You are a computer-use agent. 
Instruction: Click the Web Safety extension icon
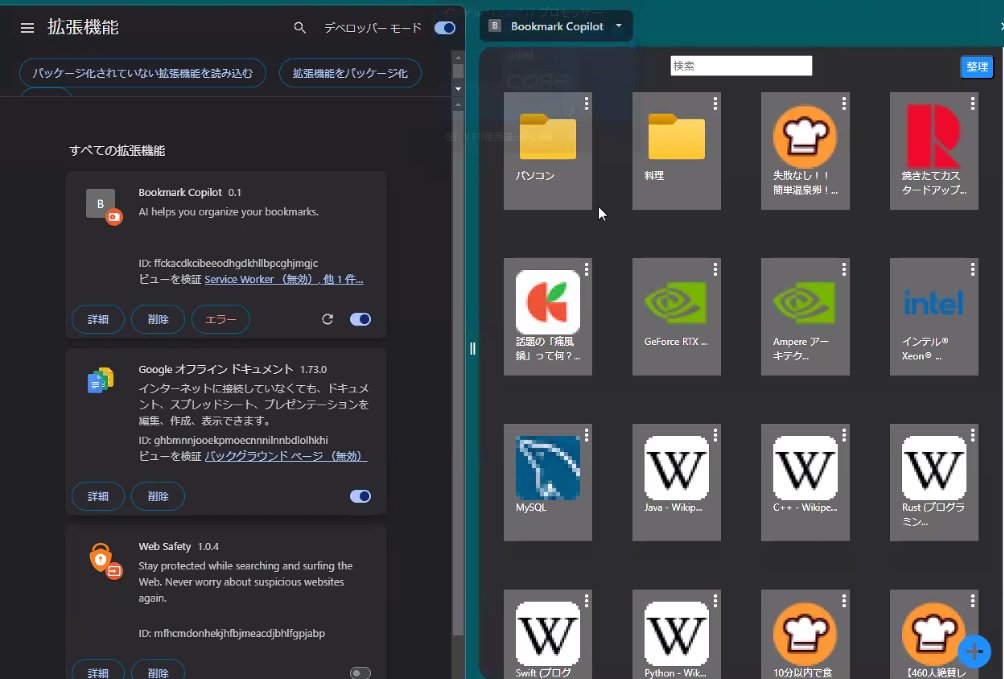pos(106,561)
